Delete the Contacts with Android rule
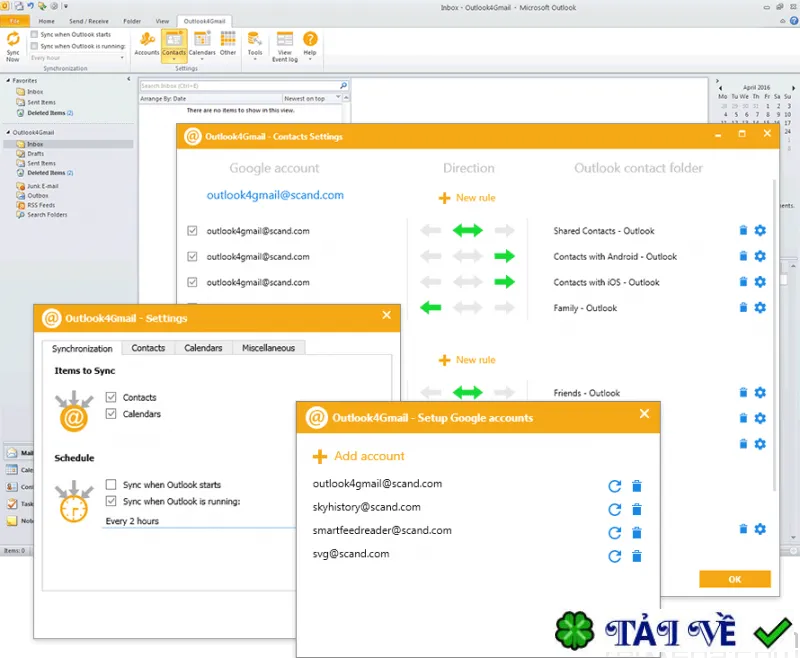This screenshot has width=800, height=658. [x=743, y=256]
